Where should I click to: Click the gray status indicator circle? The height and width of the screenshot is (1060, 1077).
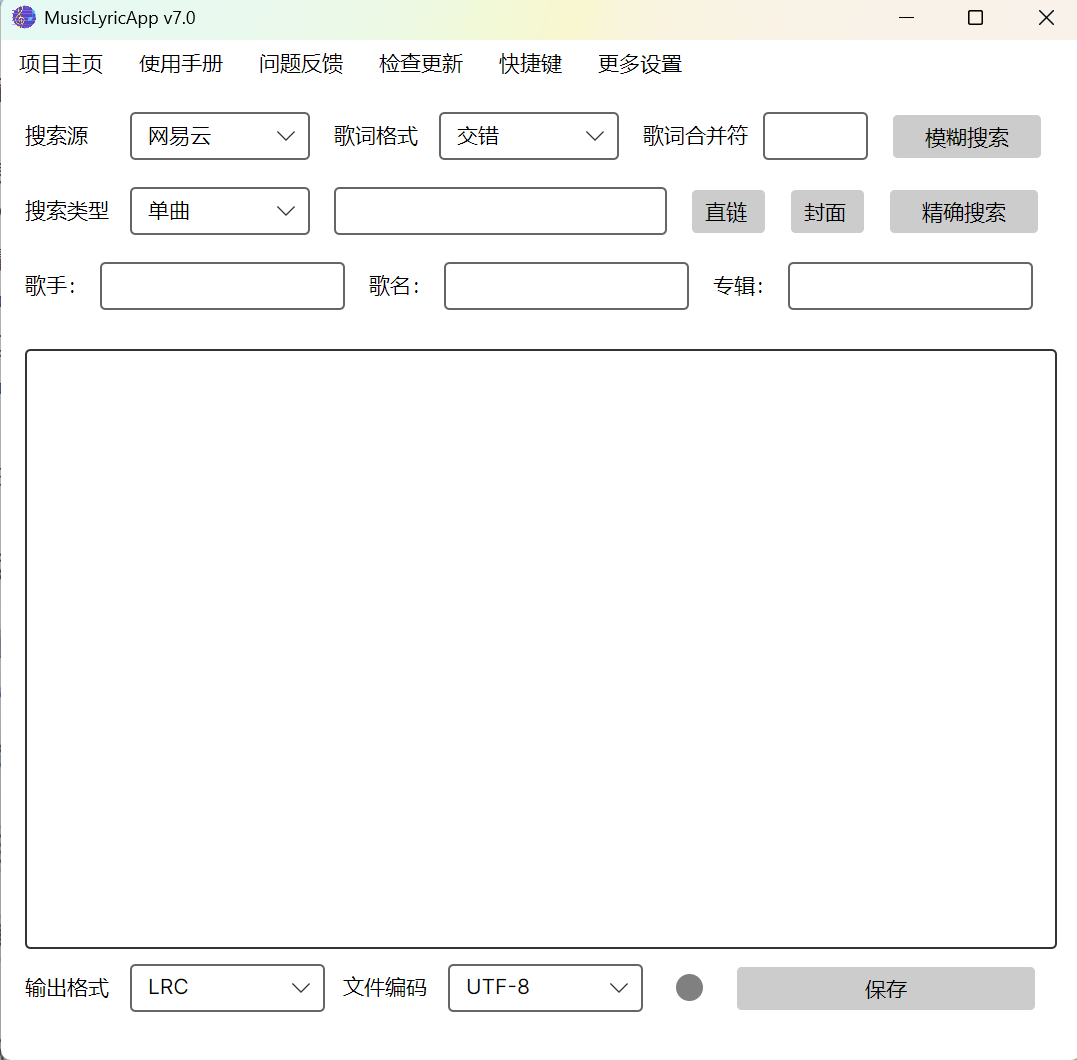[x=689, y=988]
